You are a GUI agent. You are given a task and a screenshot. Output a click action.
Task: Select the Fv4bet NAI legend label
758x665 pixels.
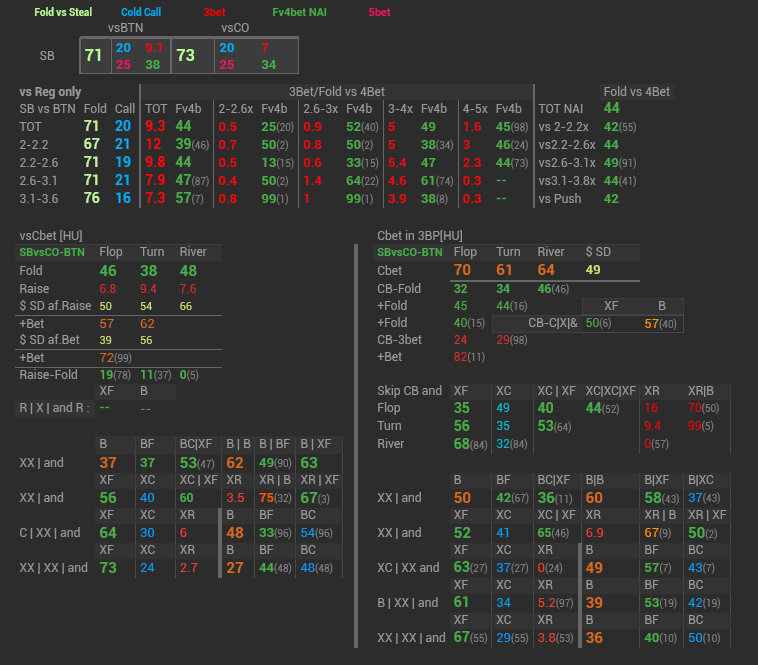302,13
